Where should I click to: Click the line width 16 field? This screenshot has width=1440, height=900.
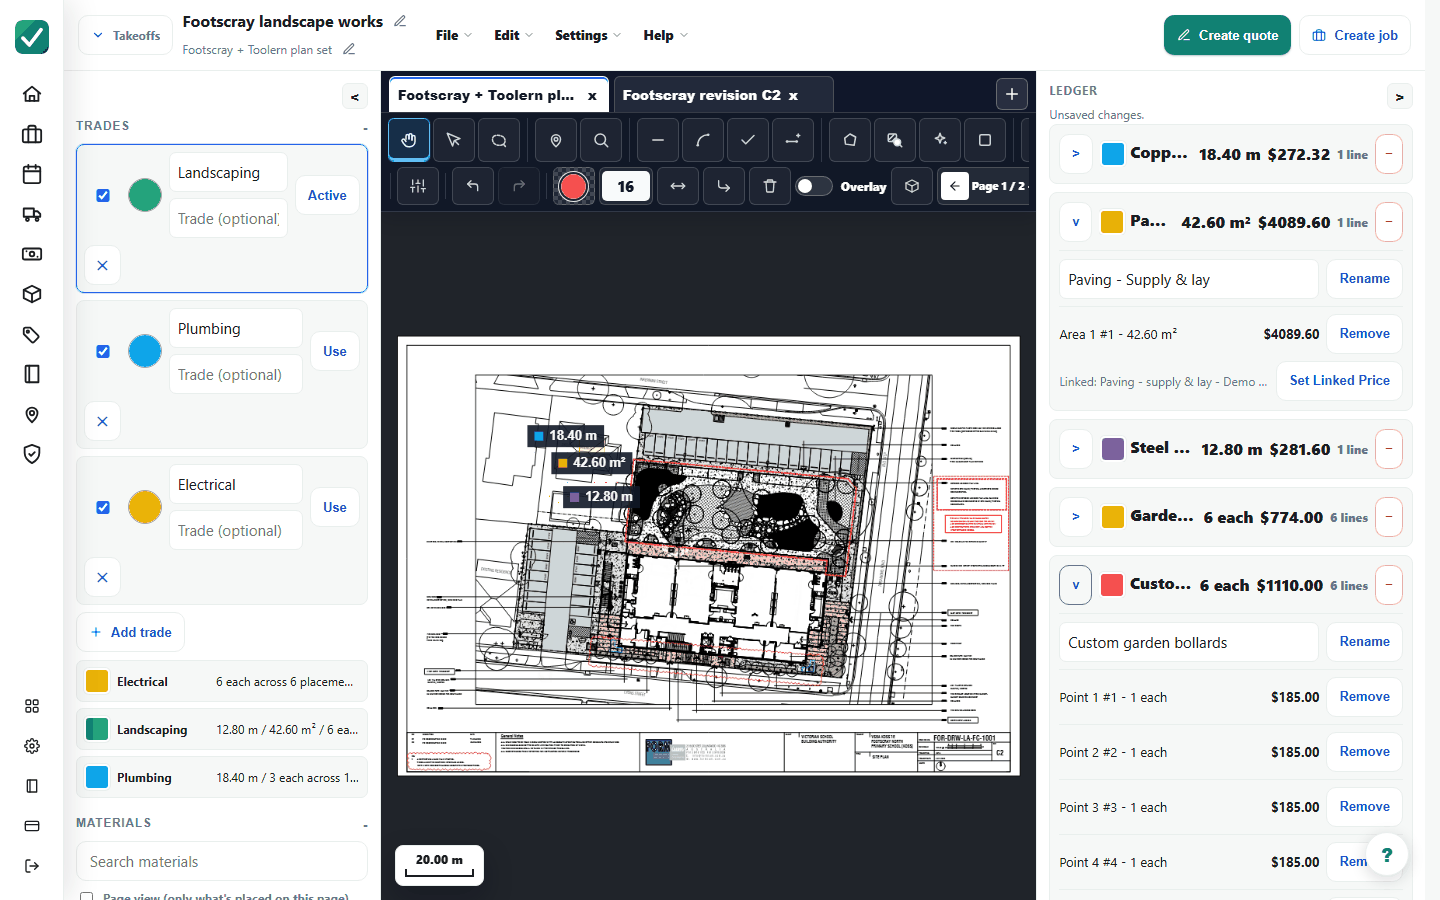click(626, 186)
